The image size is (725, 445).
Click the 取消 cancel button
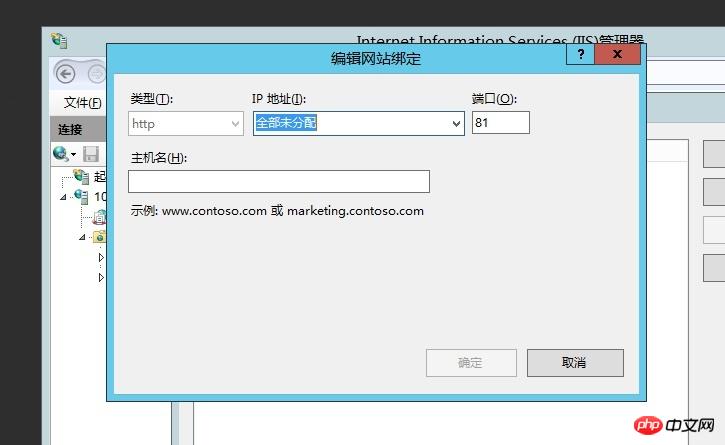(x=575, y=363)
